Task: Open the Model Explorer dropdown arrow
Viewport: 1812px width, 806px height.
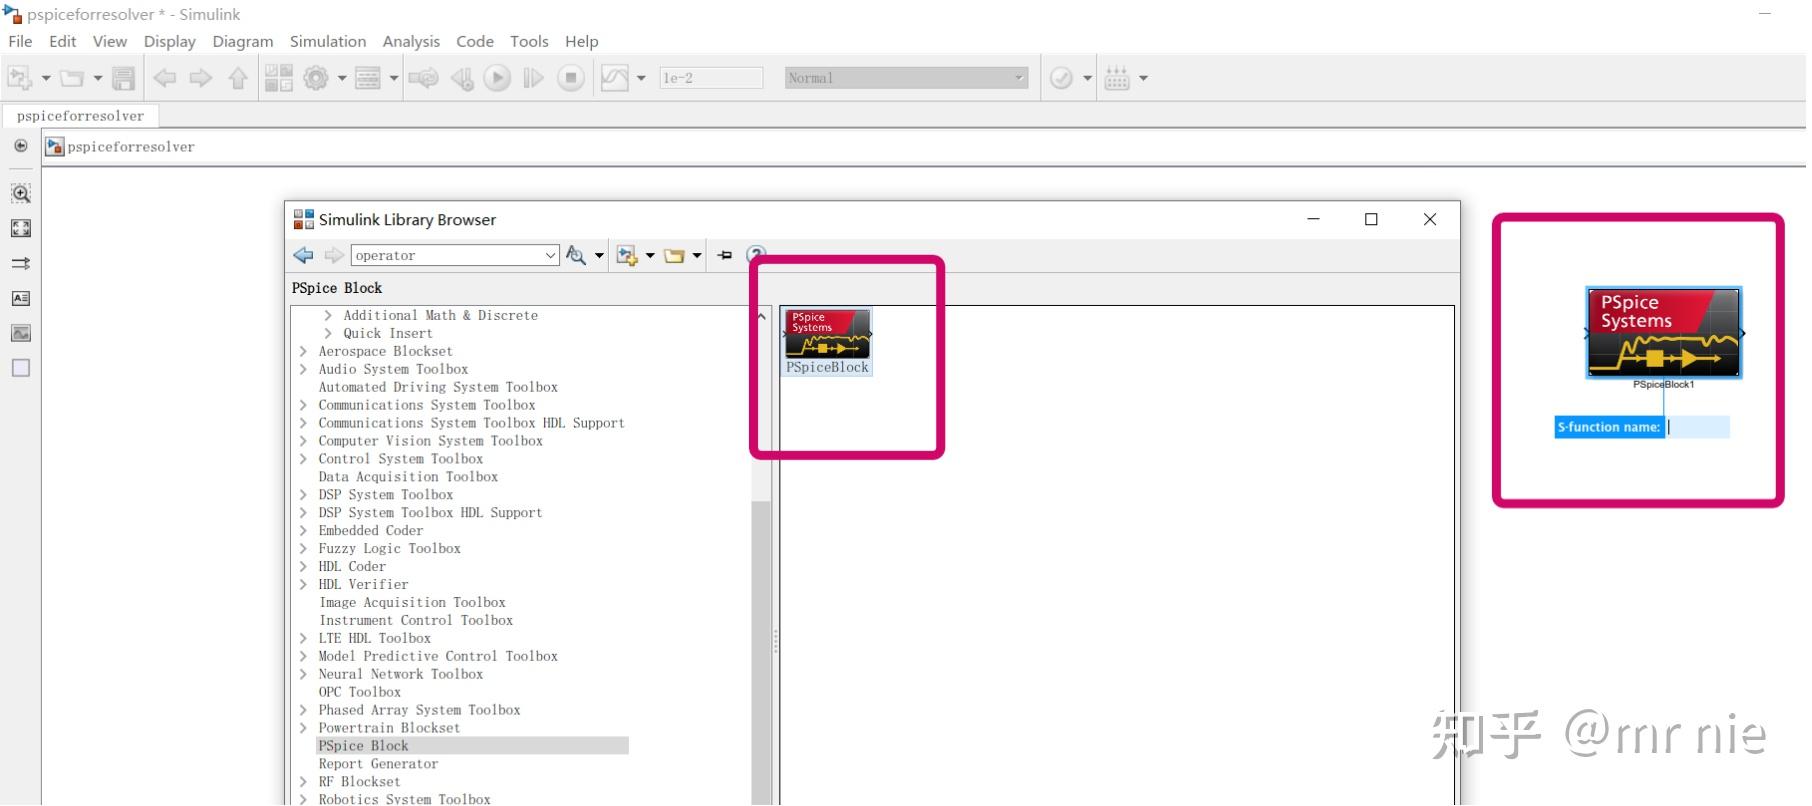Action: point(394,78)
